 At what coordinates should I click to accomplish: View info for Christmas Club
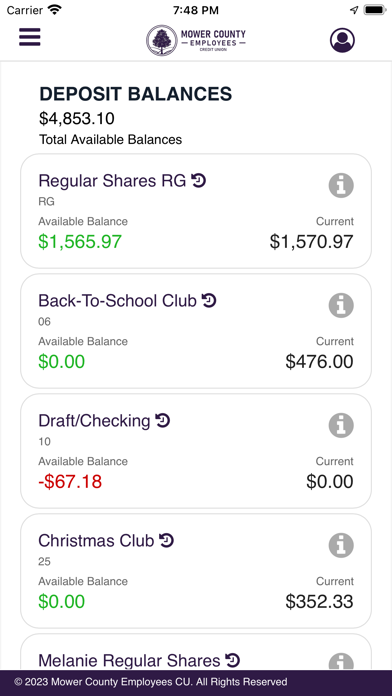point(341,545)
